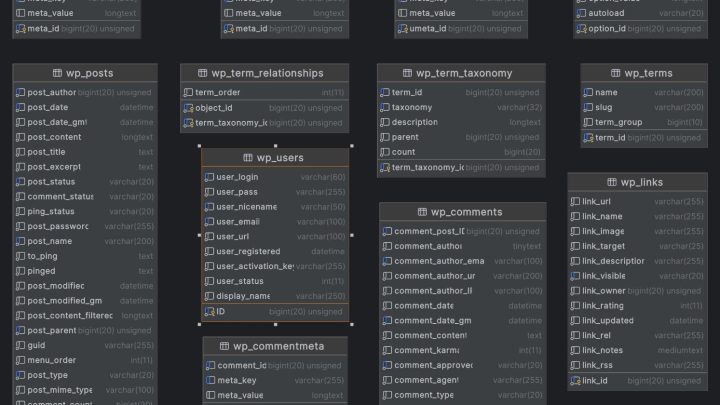
Task: Click column icon next to user_email
Action: (x=209, y=222)
